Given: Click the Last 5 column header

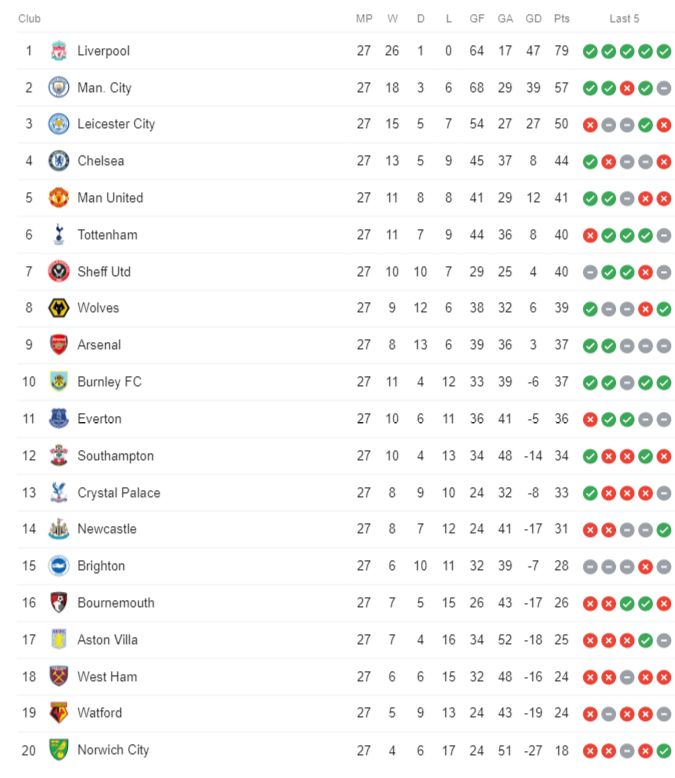Looking at the screenshot, I should 624,19.
